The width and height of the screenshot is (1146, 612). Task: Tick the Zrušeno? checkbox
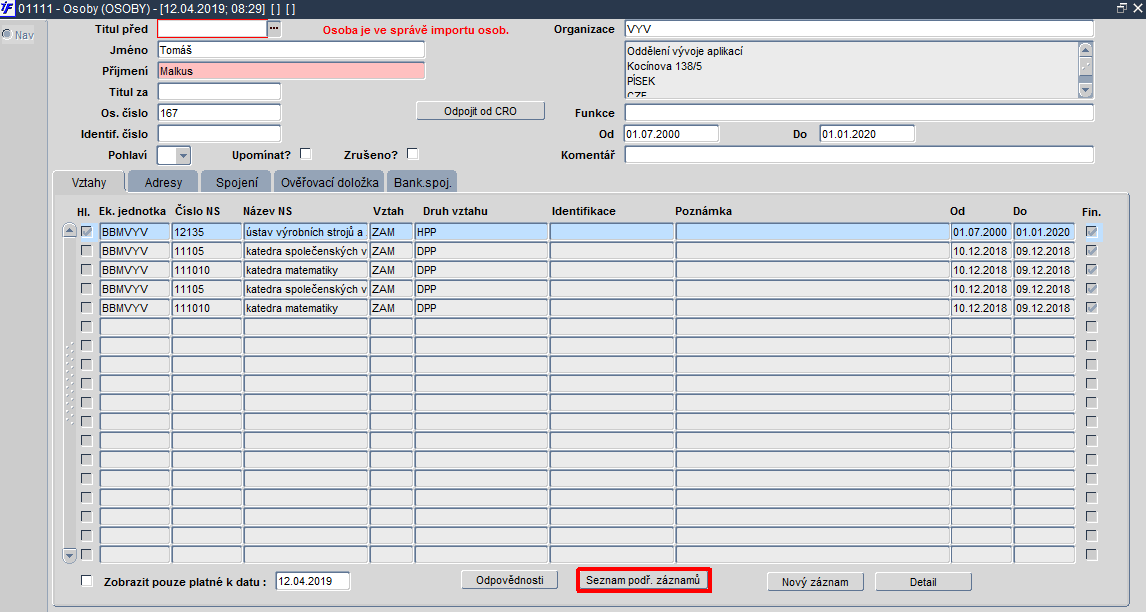click(x=412, y=154)
